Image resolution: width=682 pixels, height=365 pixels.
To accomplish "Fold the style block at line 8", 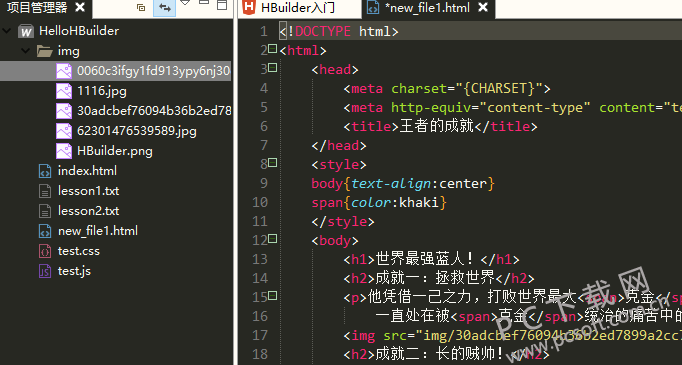I will [x=272, y=163].
